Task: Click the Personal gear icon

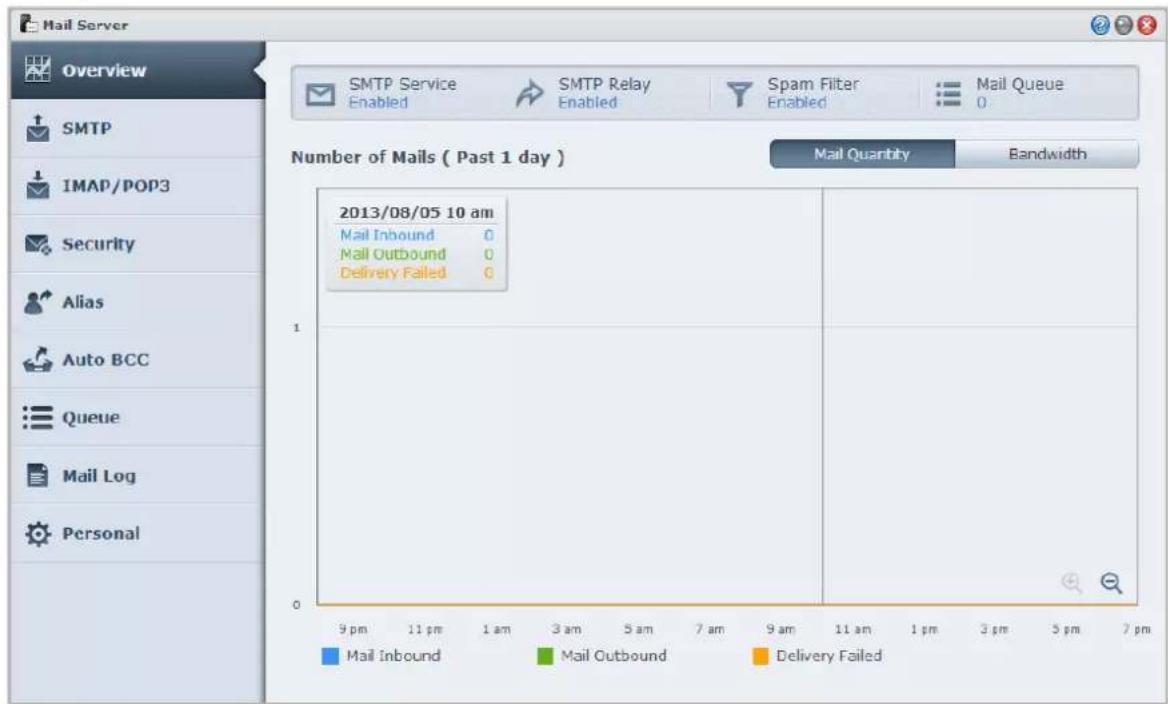Action: click(x=37, y=533)
